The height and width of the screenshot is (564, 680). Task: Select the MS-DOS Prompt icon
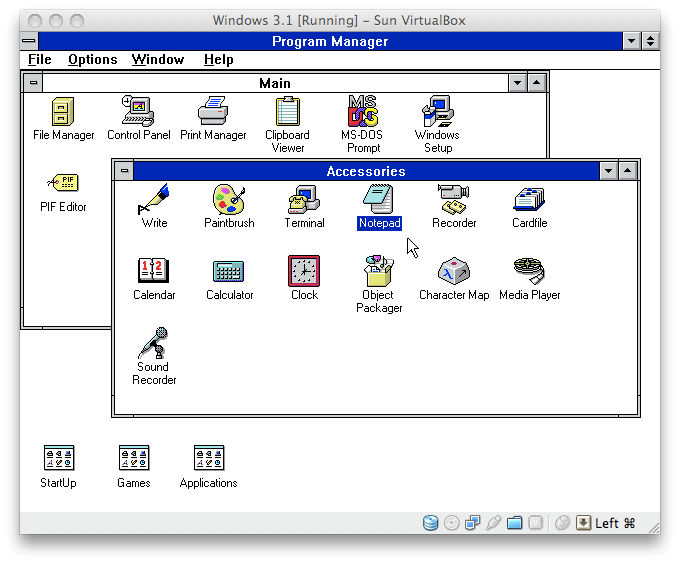point(363,111)
